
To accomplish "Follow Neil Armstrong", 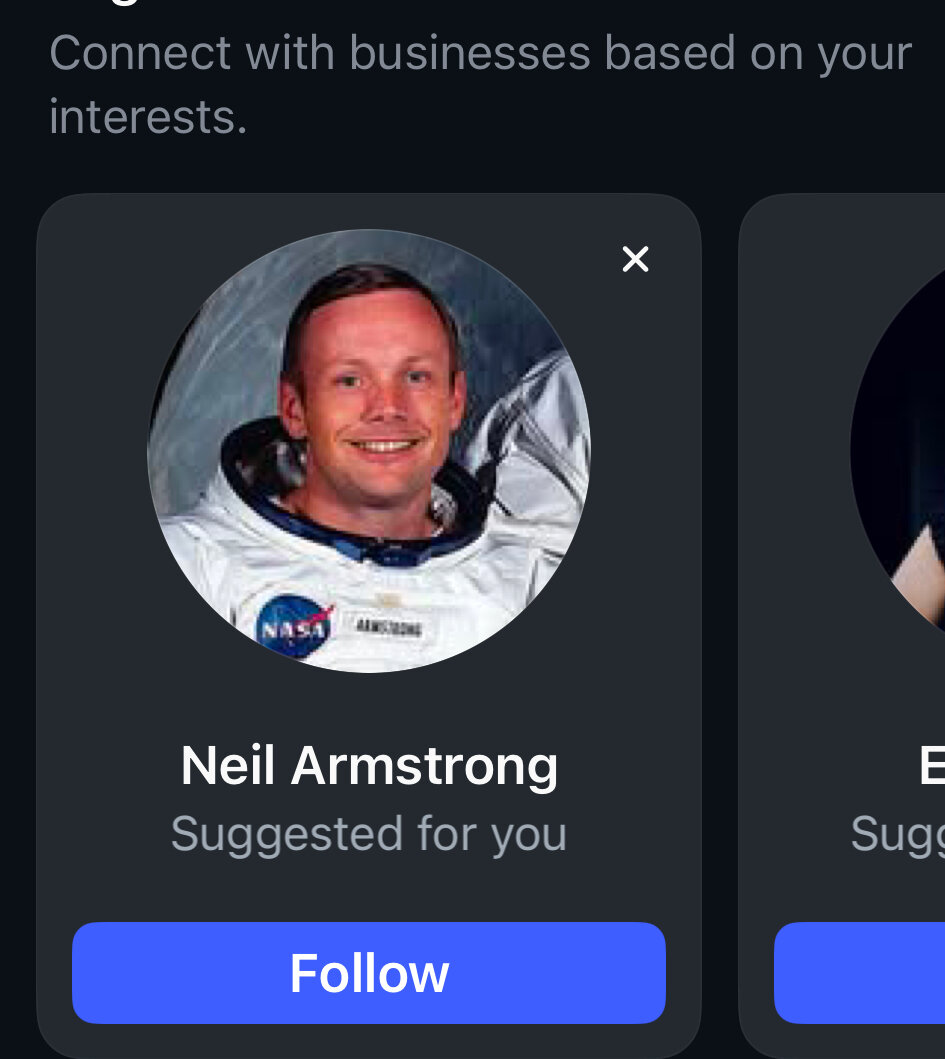I will (x=369, y=973).
